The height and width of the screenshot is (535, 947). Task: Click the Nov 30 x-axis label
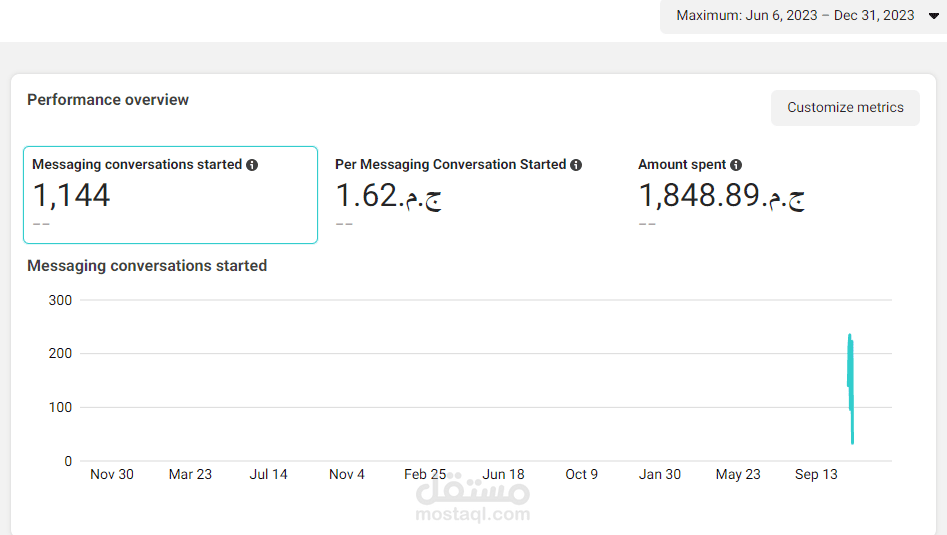pyautogui.click(x=112, y=475)
